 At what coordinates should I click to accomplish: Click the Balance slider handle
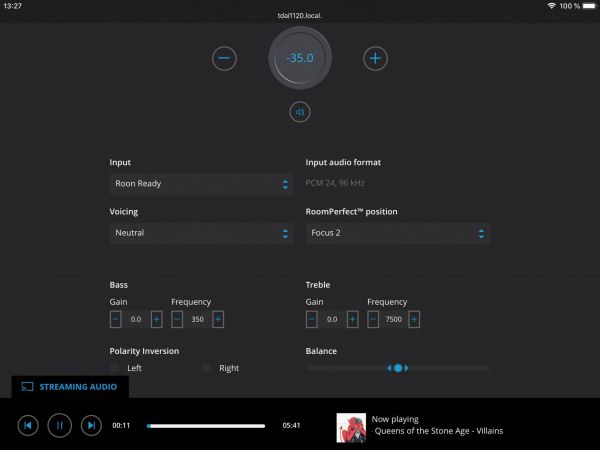398,368
